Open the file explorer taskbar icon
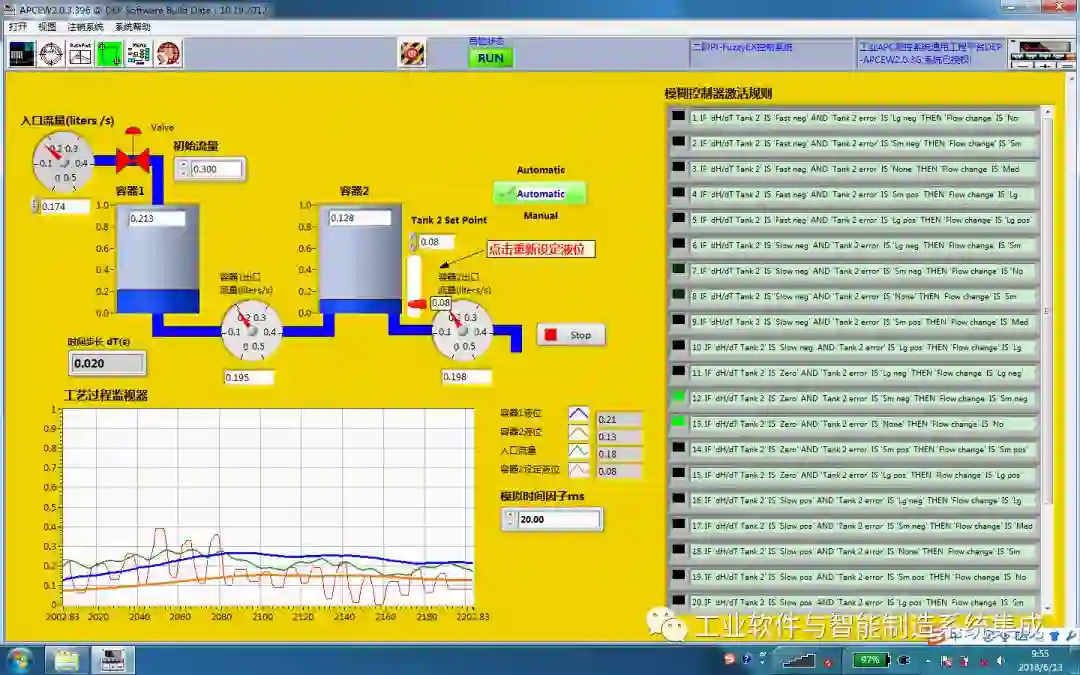Screen dimensions: 1080x675 click(x=66, y=660)
